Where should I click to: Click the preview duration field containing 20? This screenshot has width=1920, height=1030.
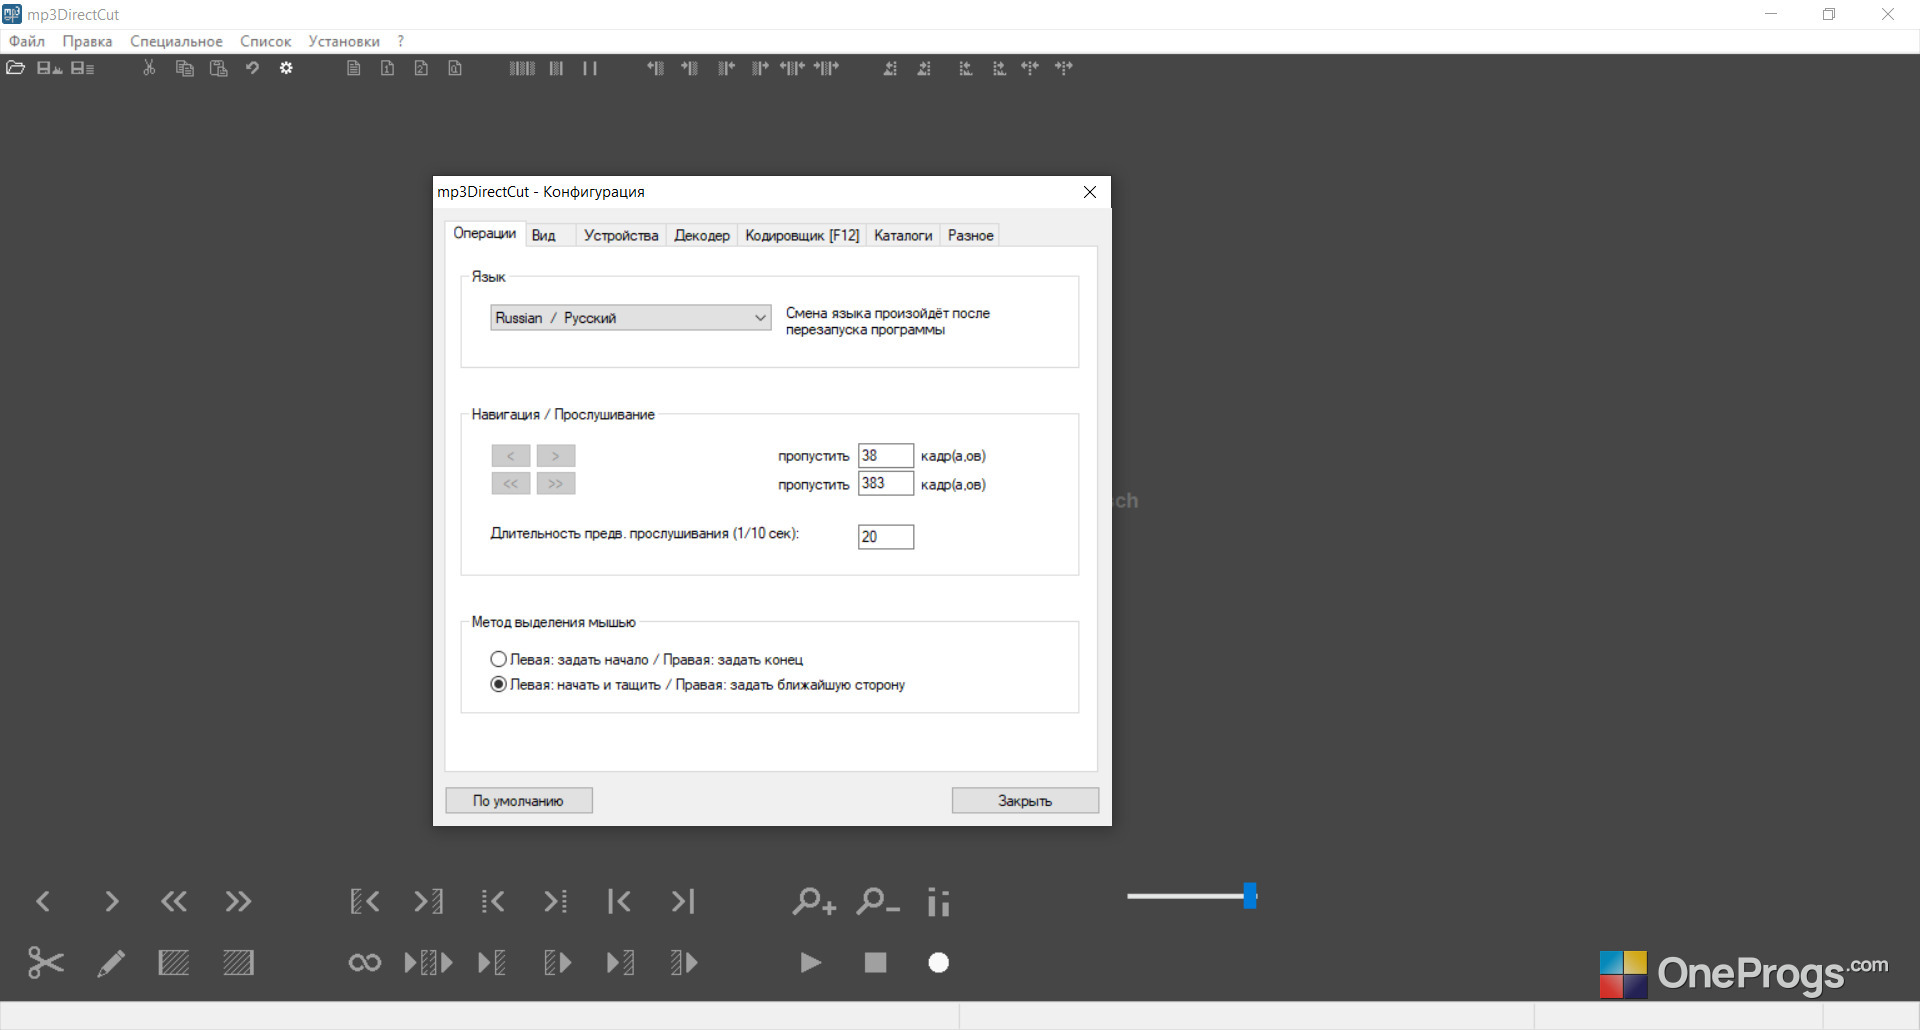886,537
